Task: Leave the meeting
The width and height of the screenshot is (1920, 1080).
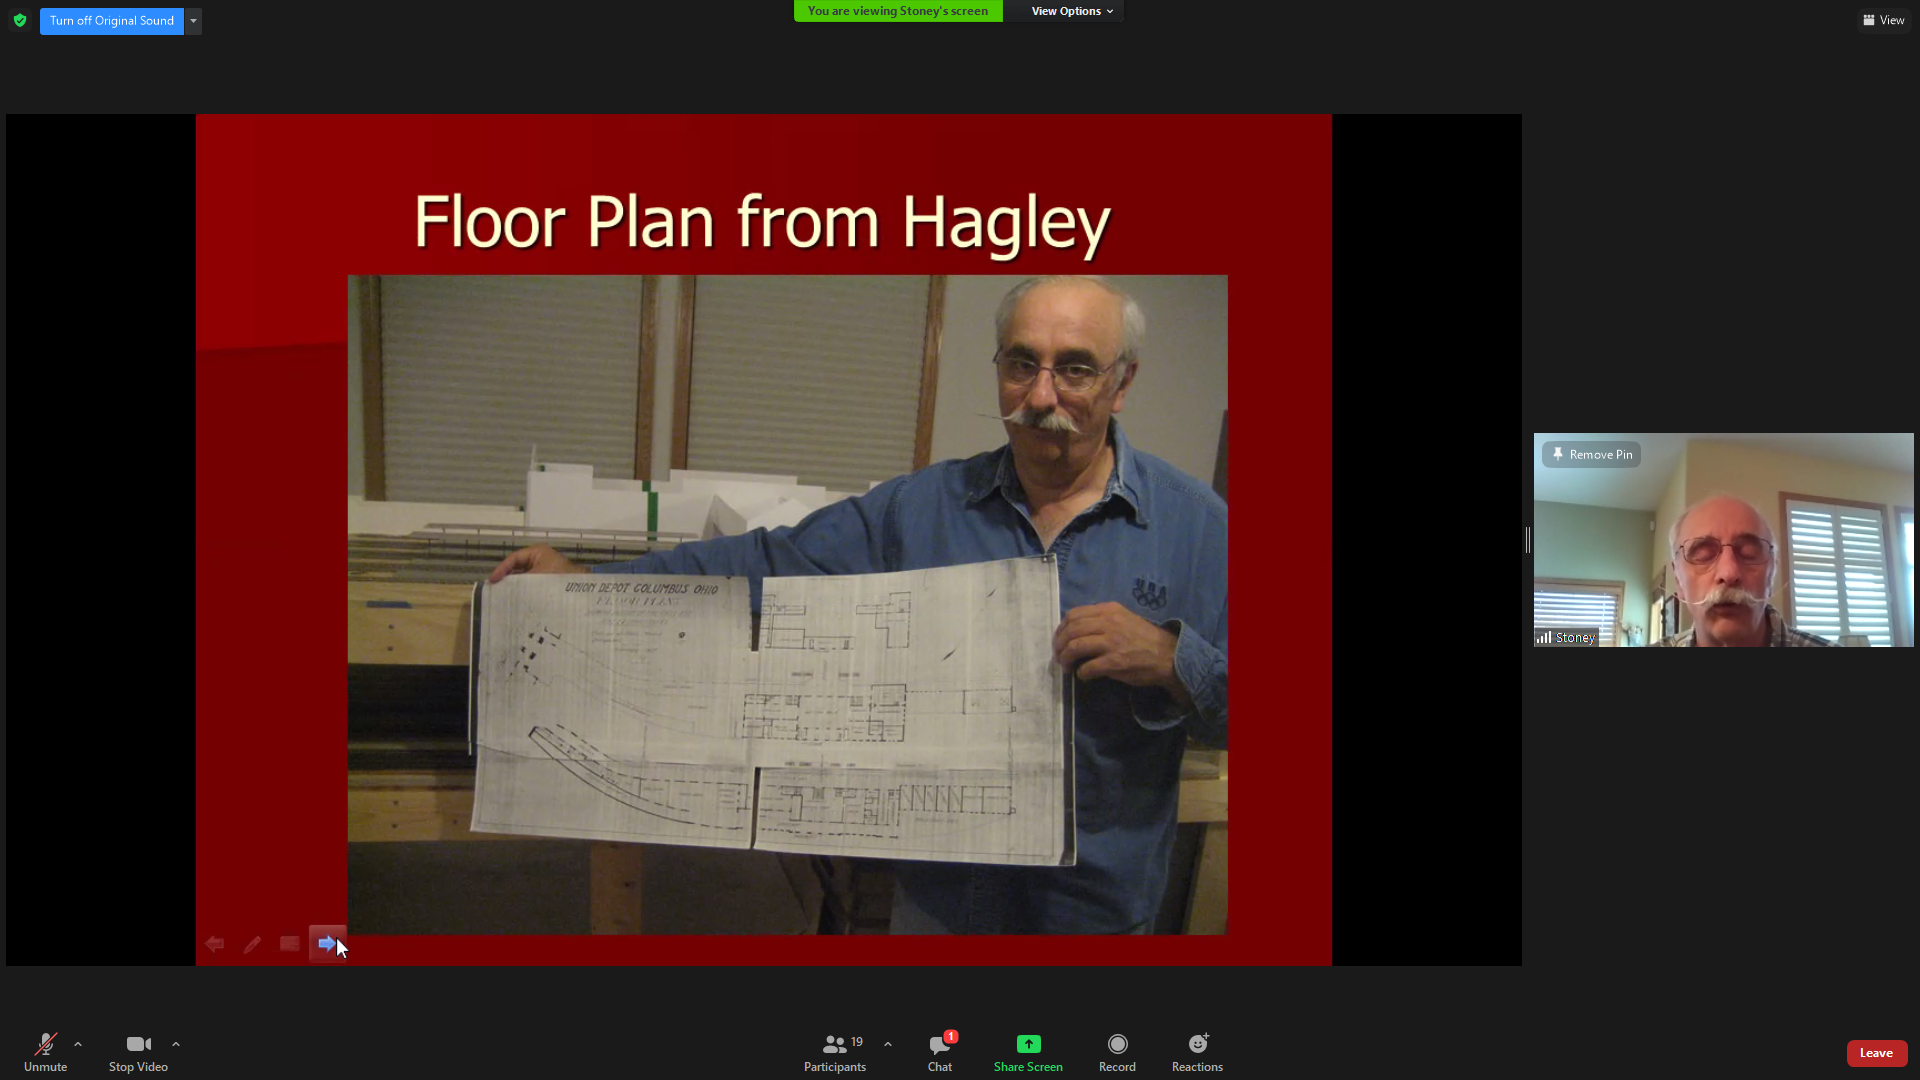Action: tap(1876, 1053)
